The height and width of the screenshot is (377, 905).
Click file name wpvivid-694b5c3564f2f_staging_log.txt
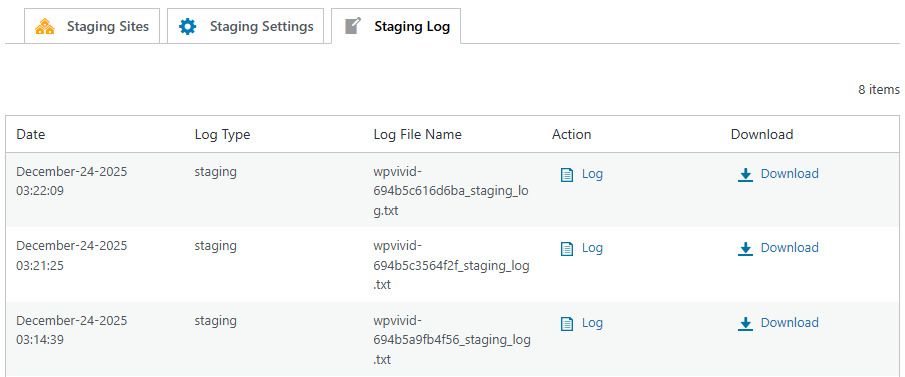point(451,266)
